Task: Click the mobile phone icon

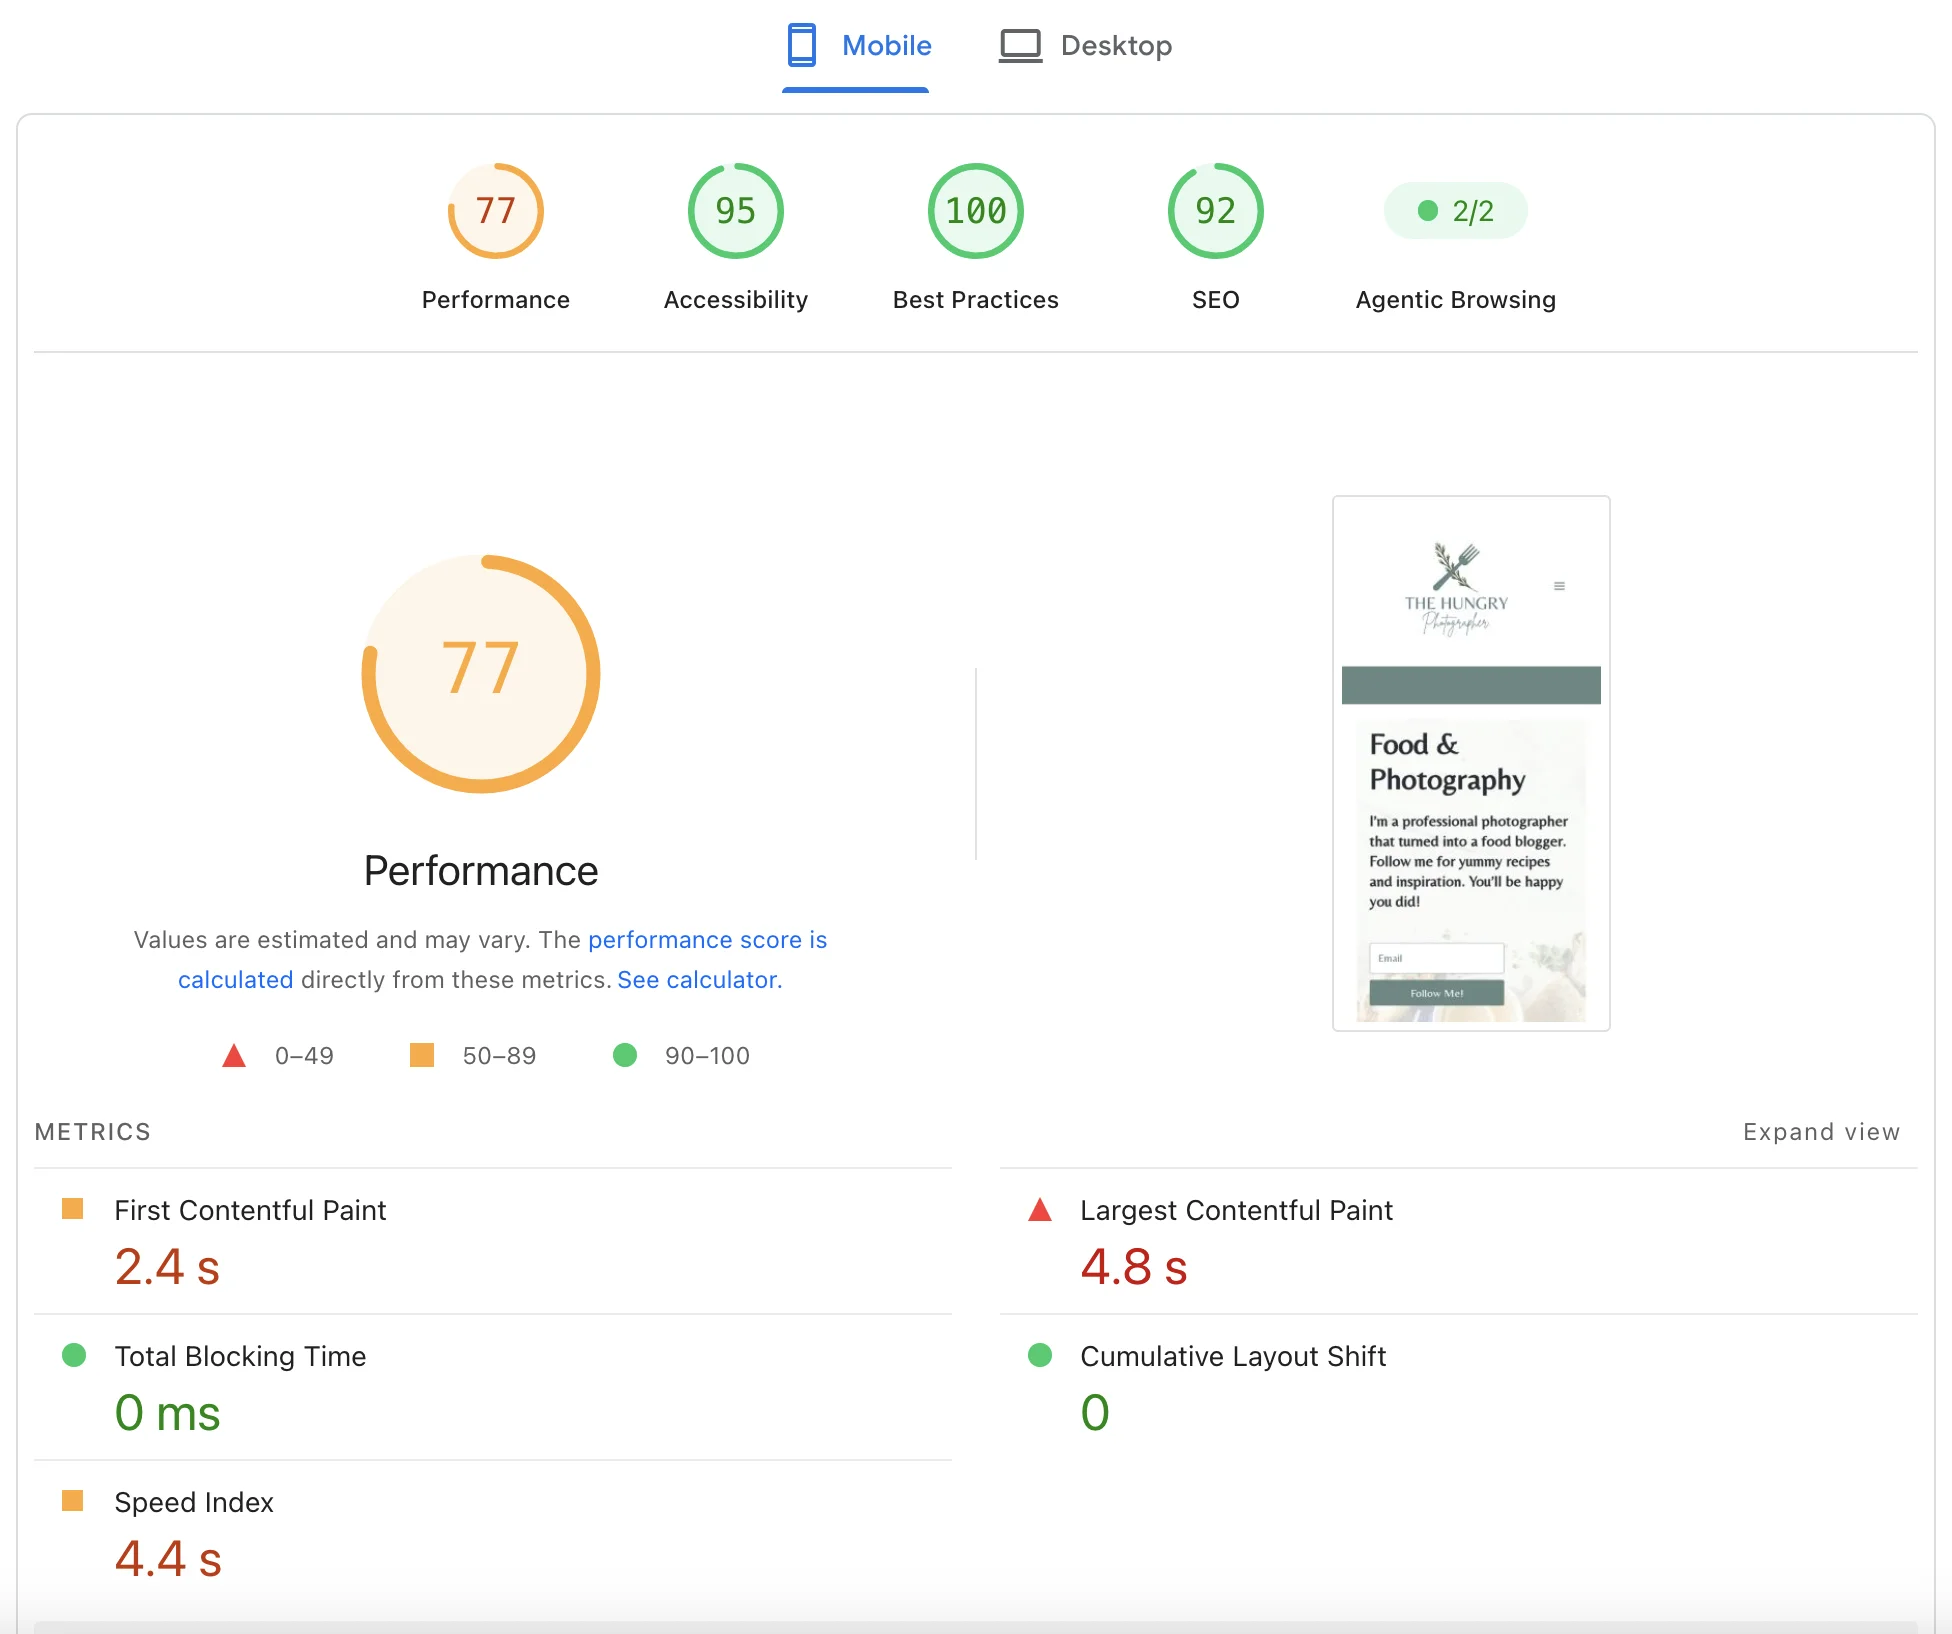Action: click(x=801, y=46)
